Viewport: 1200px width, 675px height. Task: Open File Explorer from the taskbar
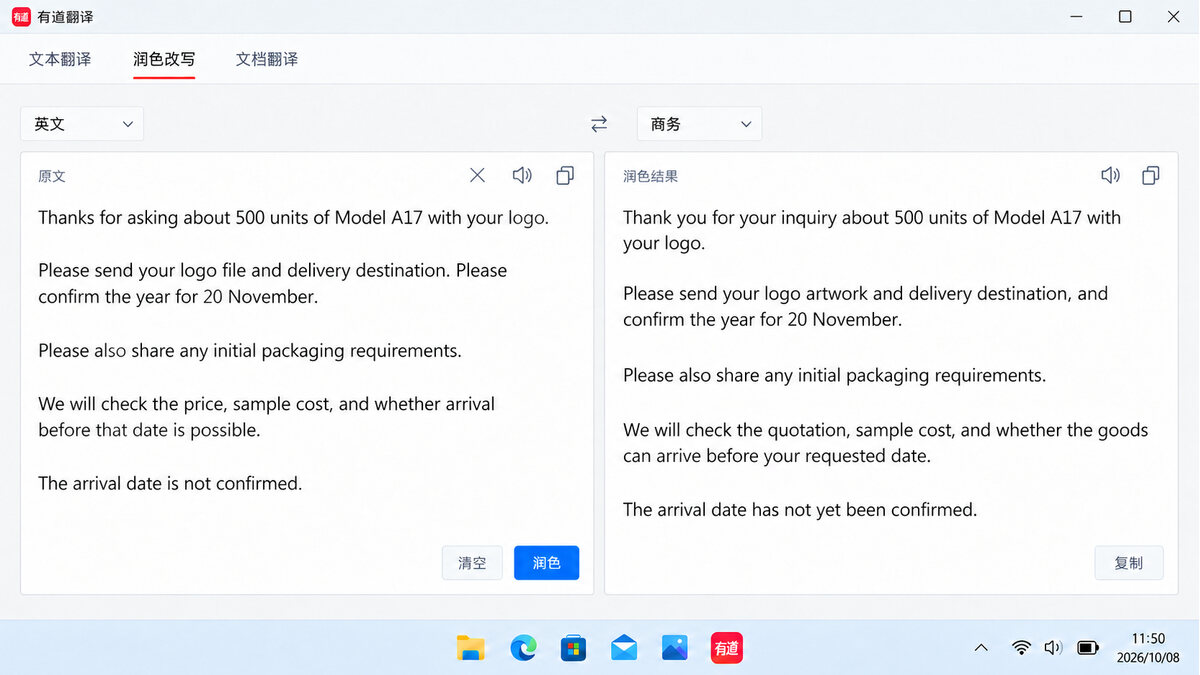click(x=470, y=648)
